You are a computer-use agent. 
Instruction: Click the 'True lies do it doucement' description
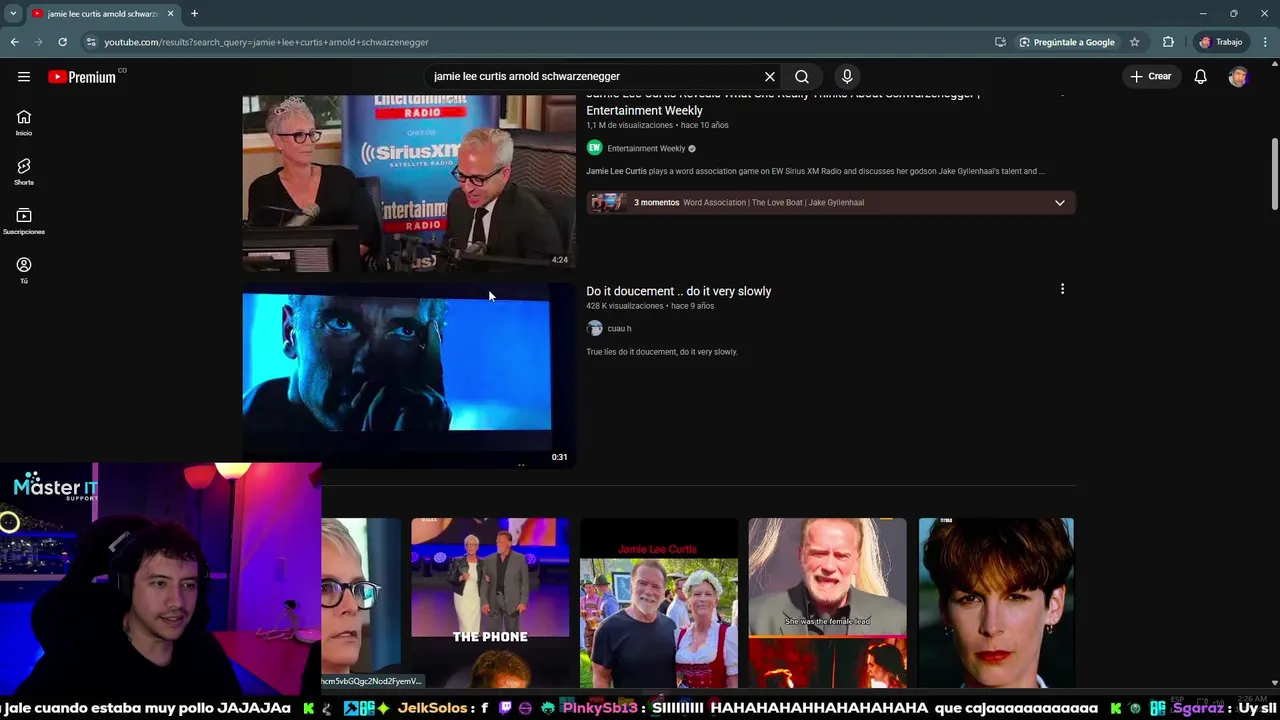pyautogui.click(x=661, y=352)
